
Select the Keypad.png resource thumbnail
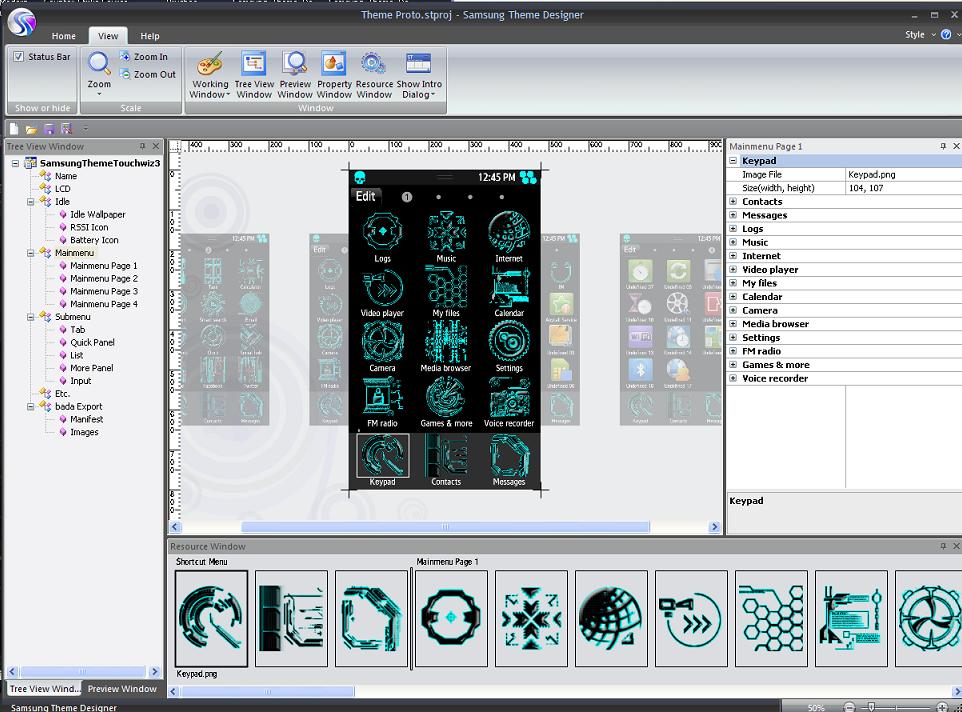[211, 618]
